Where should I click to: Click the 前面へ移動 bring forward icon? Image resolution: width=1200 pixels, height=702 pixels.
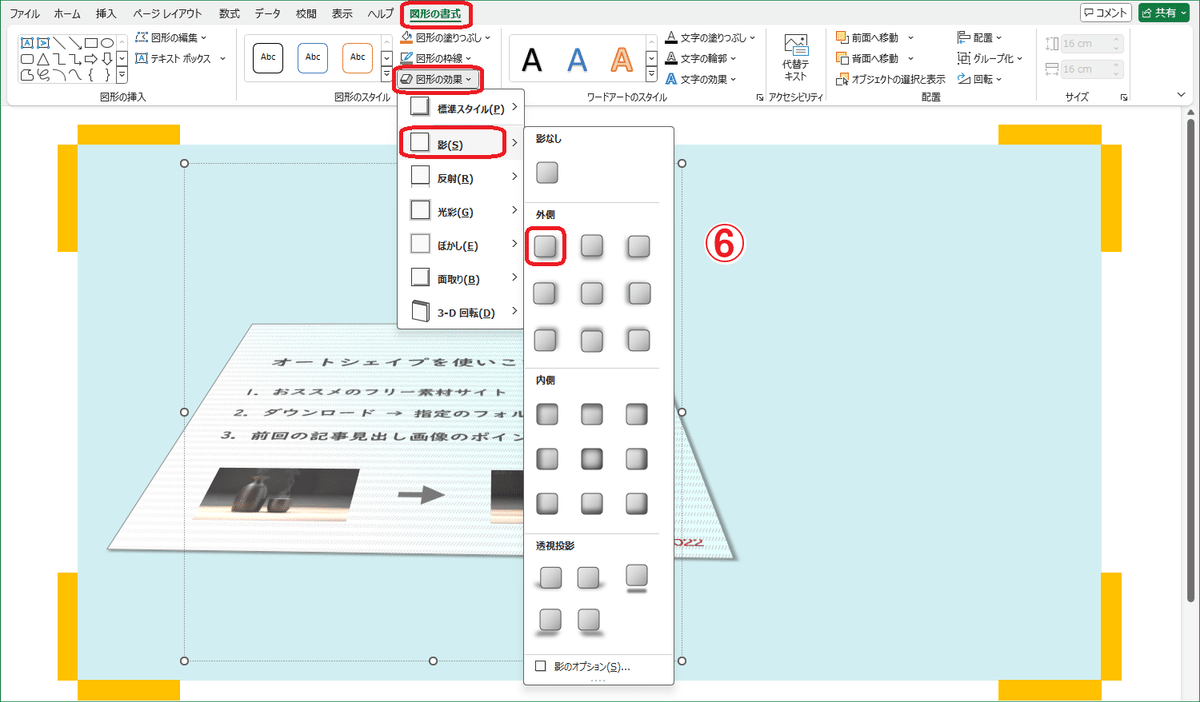click(843, 38)
